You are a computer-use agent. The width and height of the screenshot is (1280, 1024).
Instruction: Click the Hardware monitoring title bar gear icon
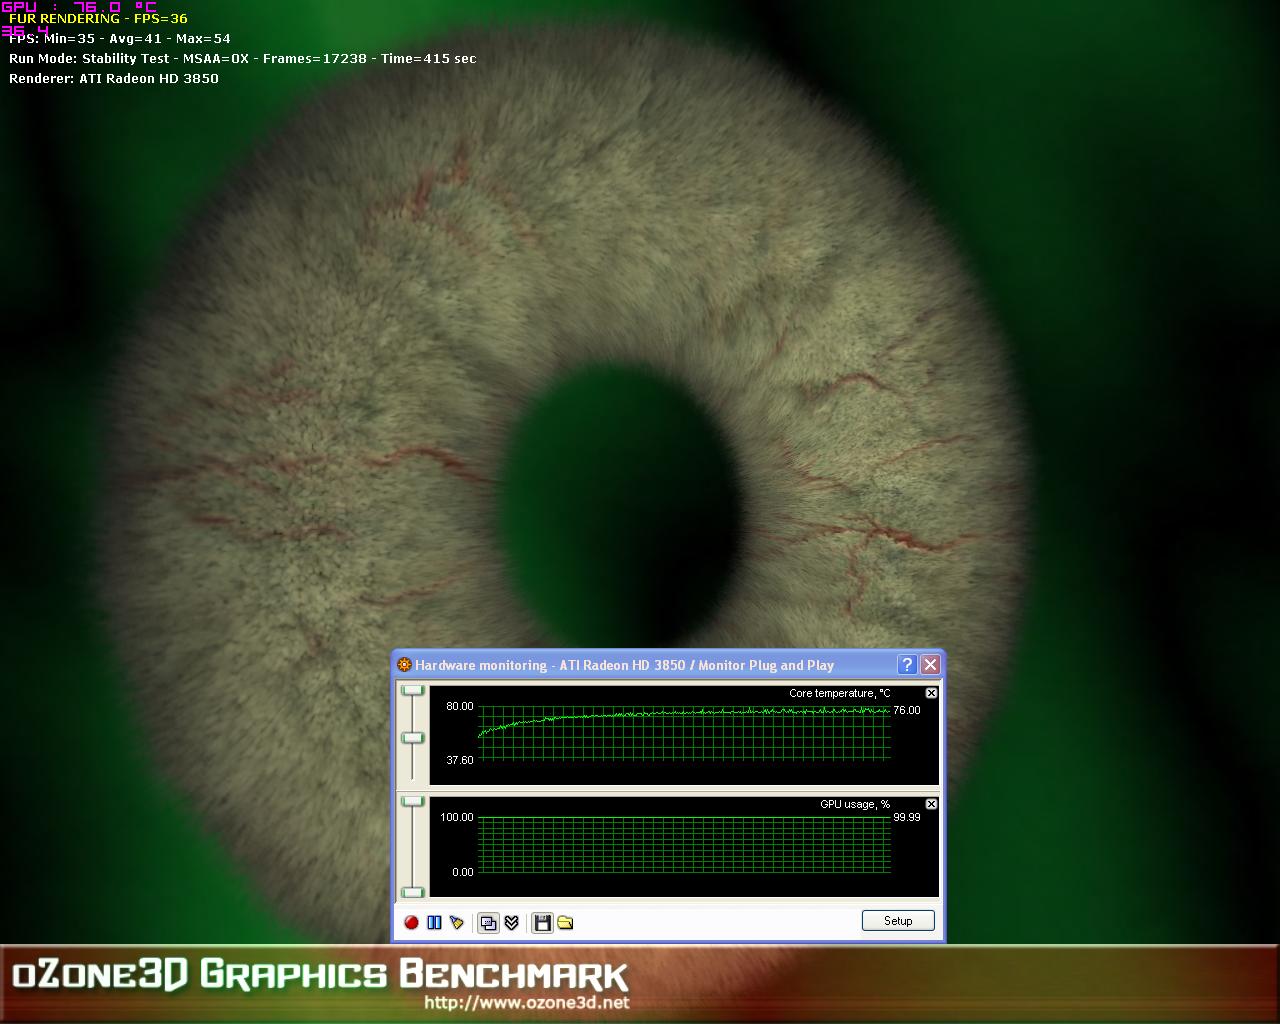(404, 665)
